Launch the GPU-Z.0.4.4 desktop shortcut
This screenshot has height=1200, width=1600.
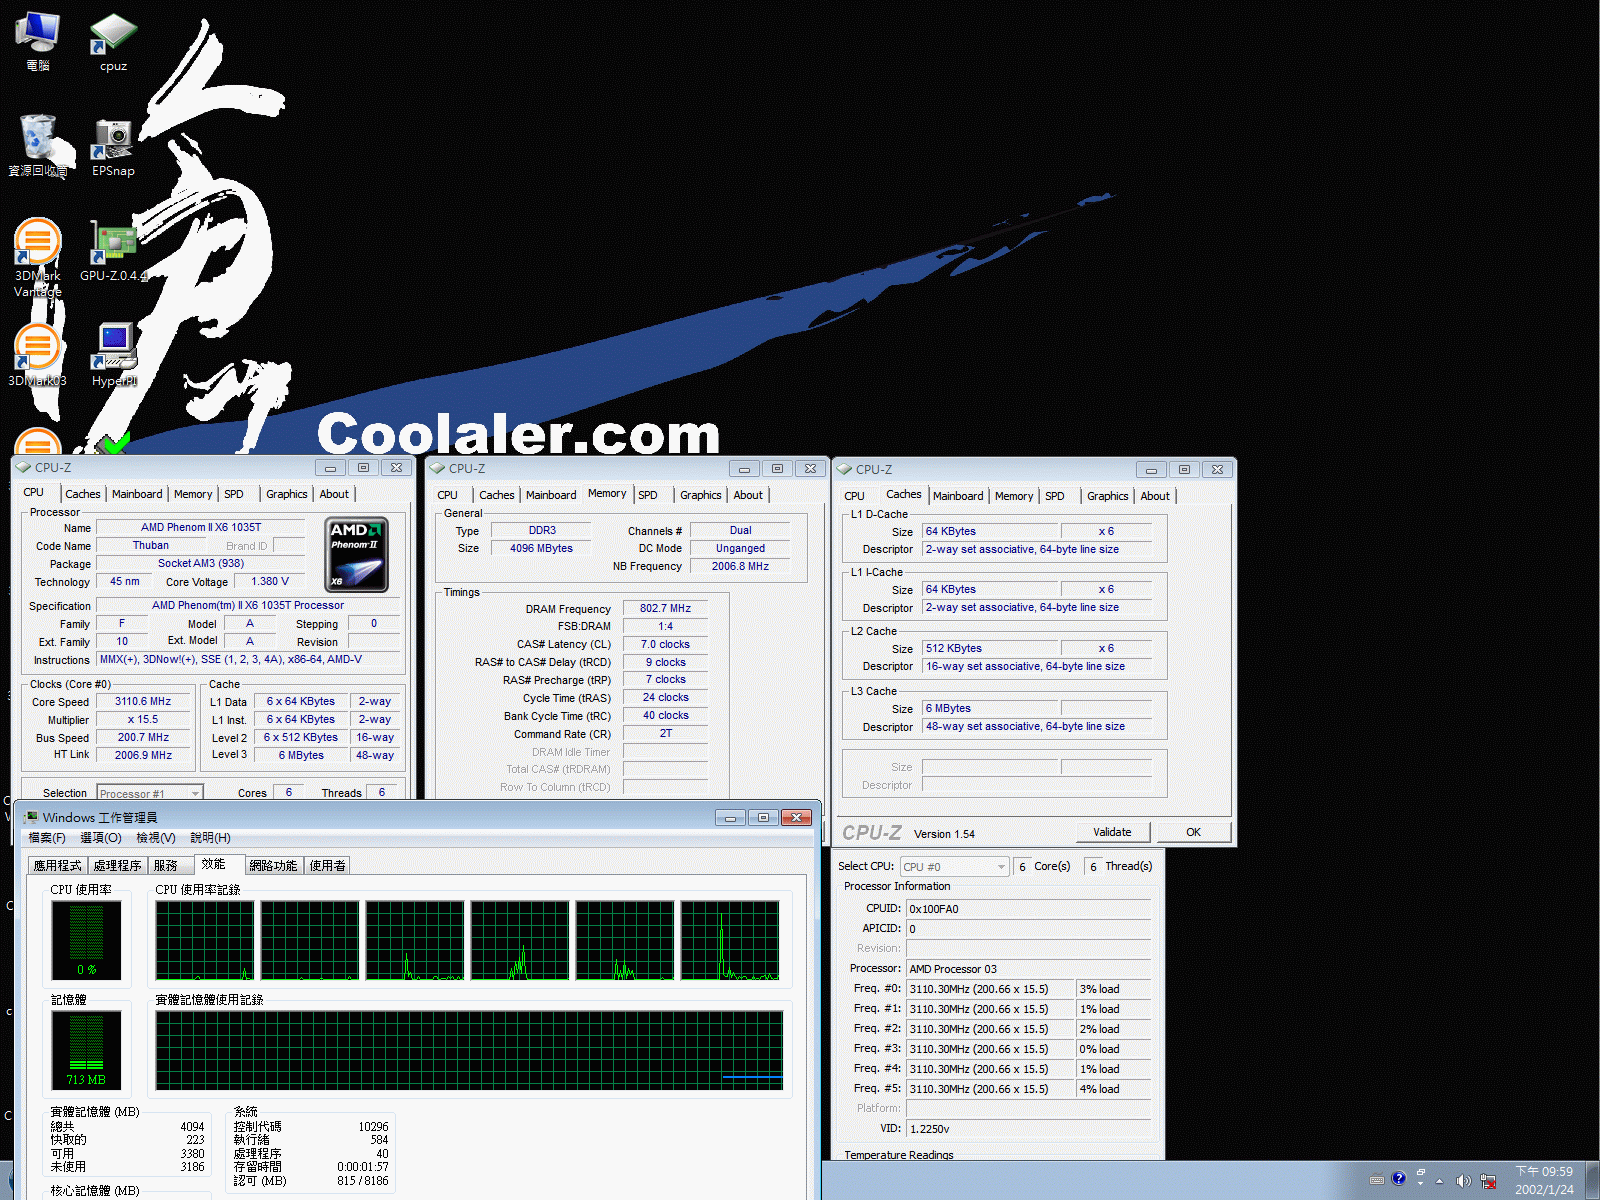[113, 251]
